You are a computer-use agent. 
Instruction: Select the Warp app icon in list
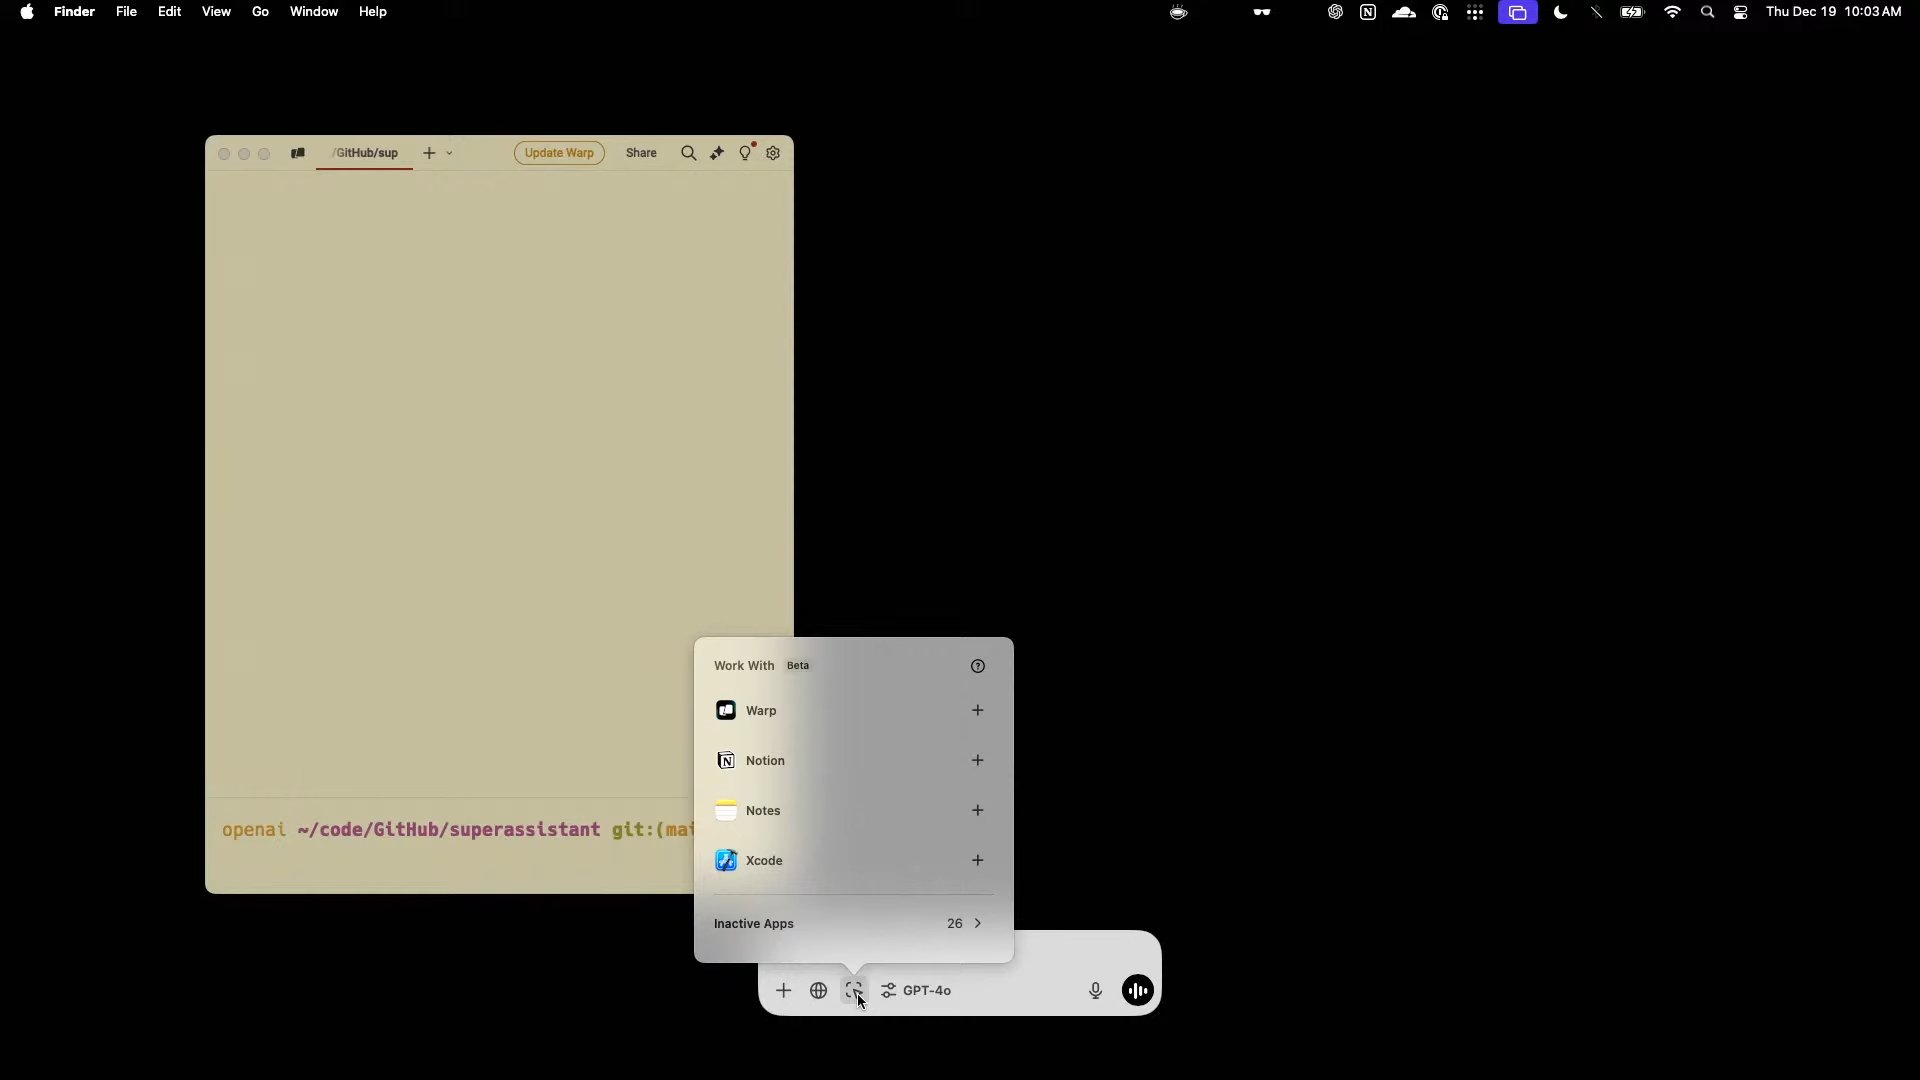click(726, 710)
